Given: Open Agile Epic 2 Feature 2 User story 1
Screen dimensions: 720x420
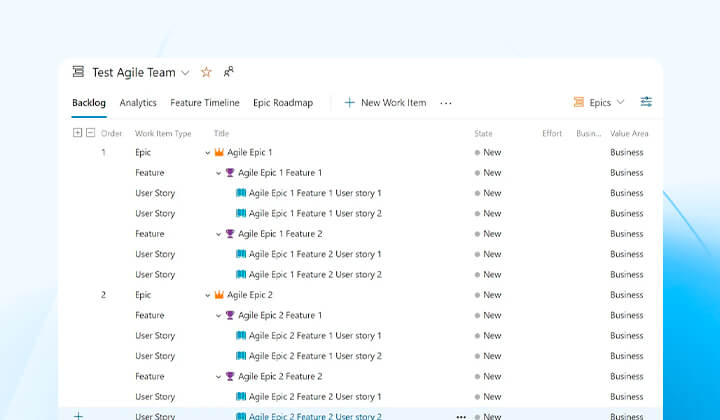Looking at the screenshot, I should pyautogui.click(x=315, y=397).
